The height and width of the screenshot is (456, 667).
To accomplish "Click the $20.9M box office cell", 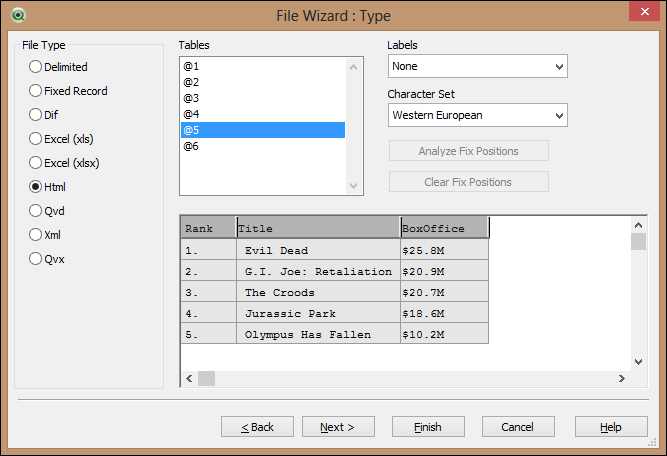I will coord(445,271).
